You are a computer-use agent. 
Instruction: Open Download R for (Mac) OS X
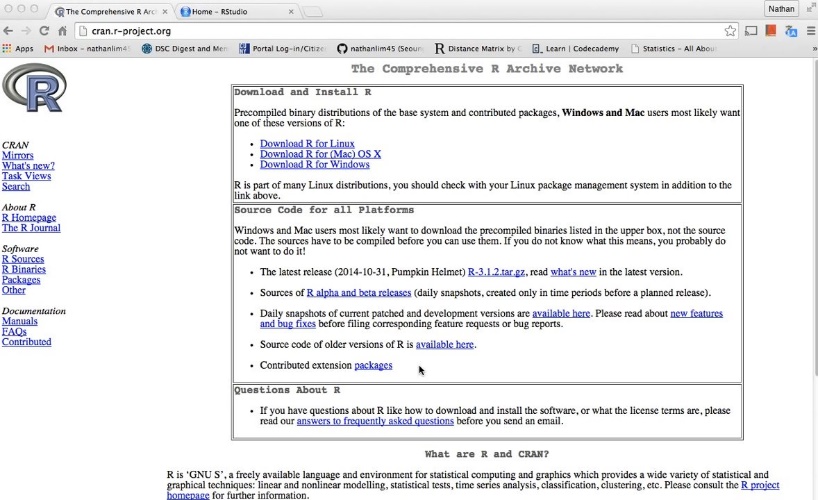click(320, 154)
